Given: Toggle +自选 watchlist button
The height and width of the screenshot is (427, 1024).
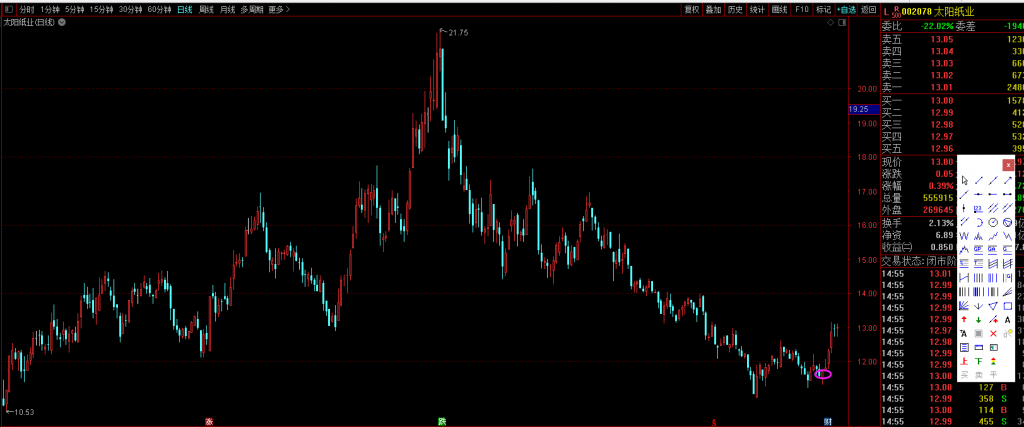Looking at the screenshot, I should 847,9.
